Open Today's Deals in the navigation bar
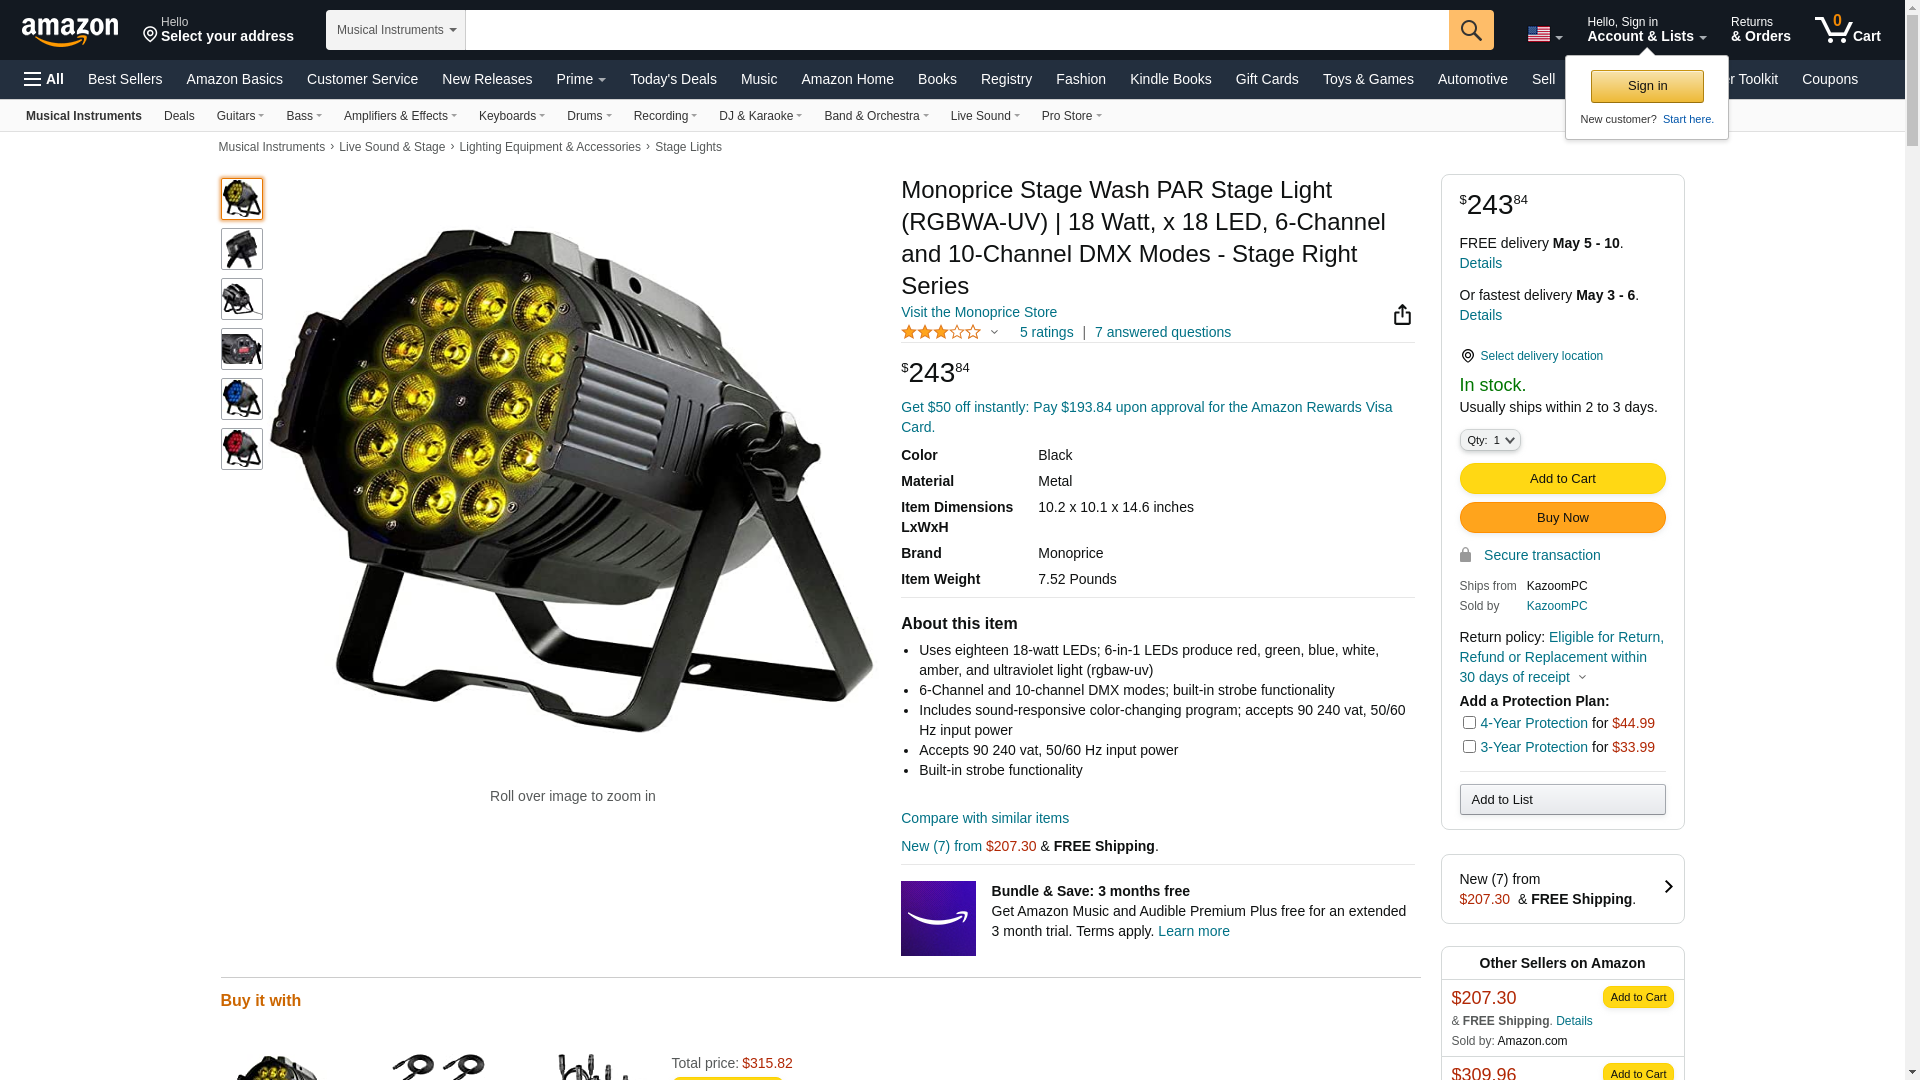Viewport: 1920px width, 1080px height. [x=673, y=79]
